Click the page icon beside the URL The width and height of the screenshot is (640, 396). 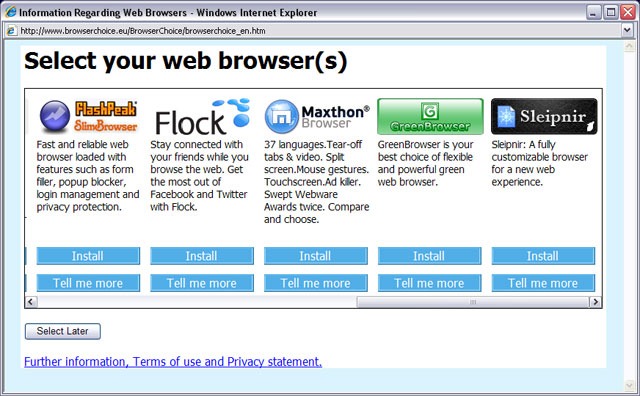11,31
